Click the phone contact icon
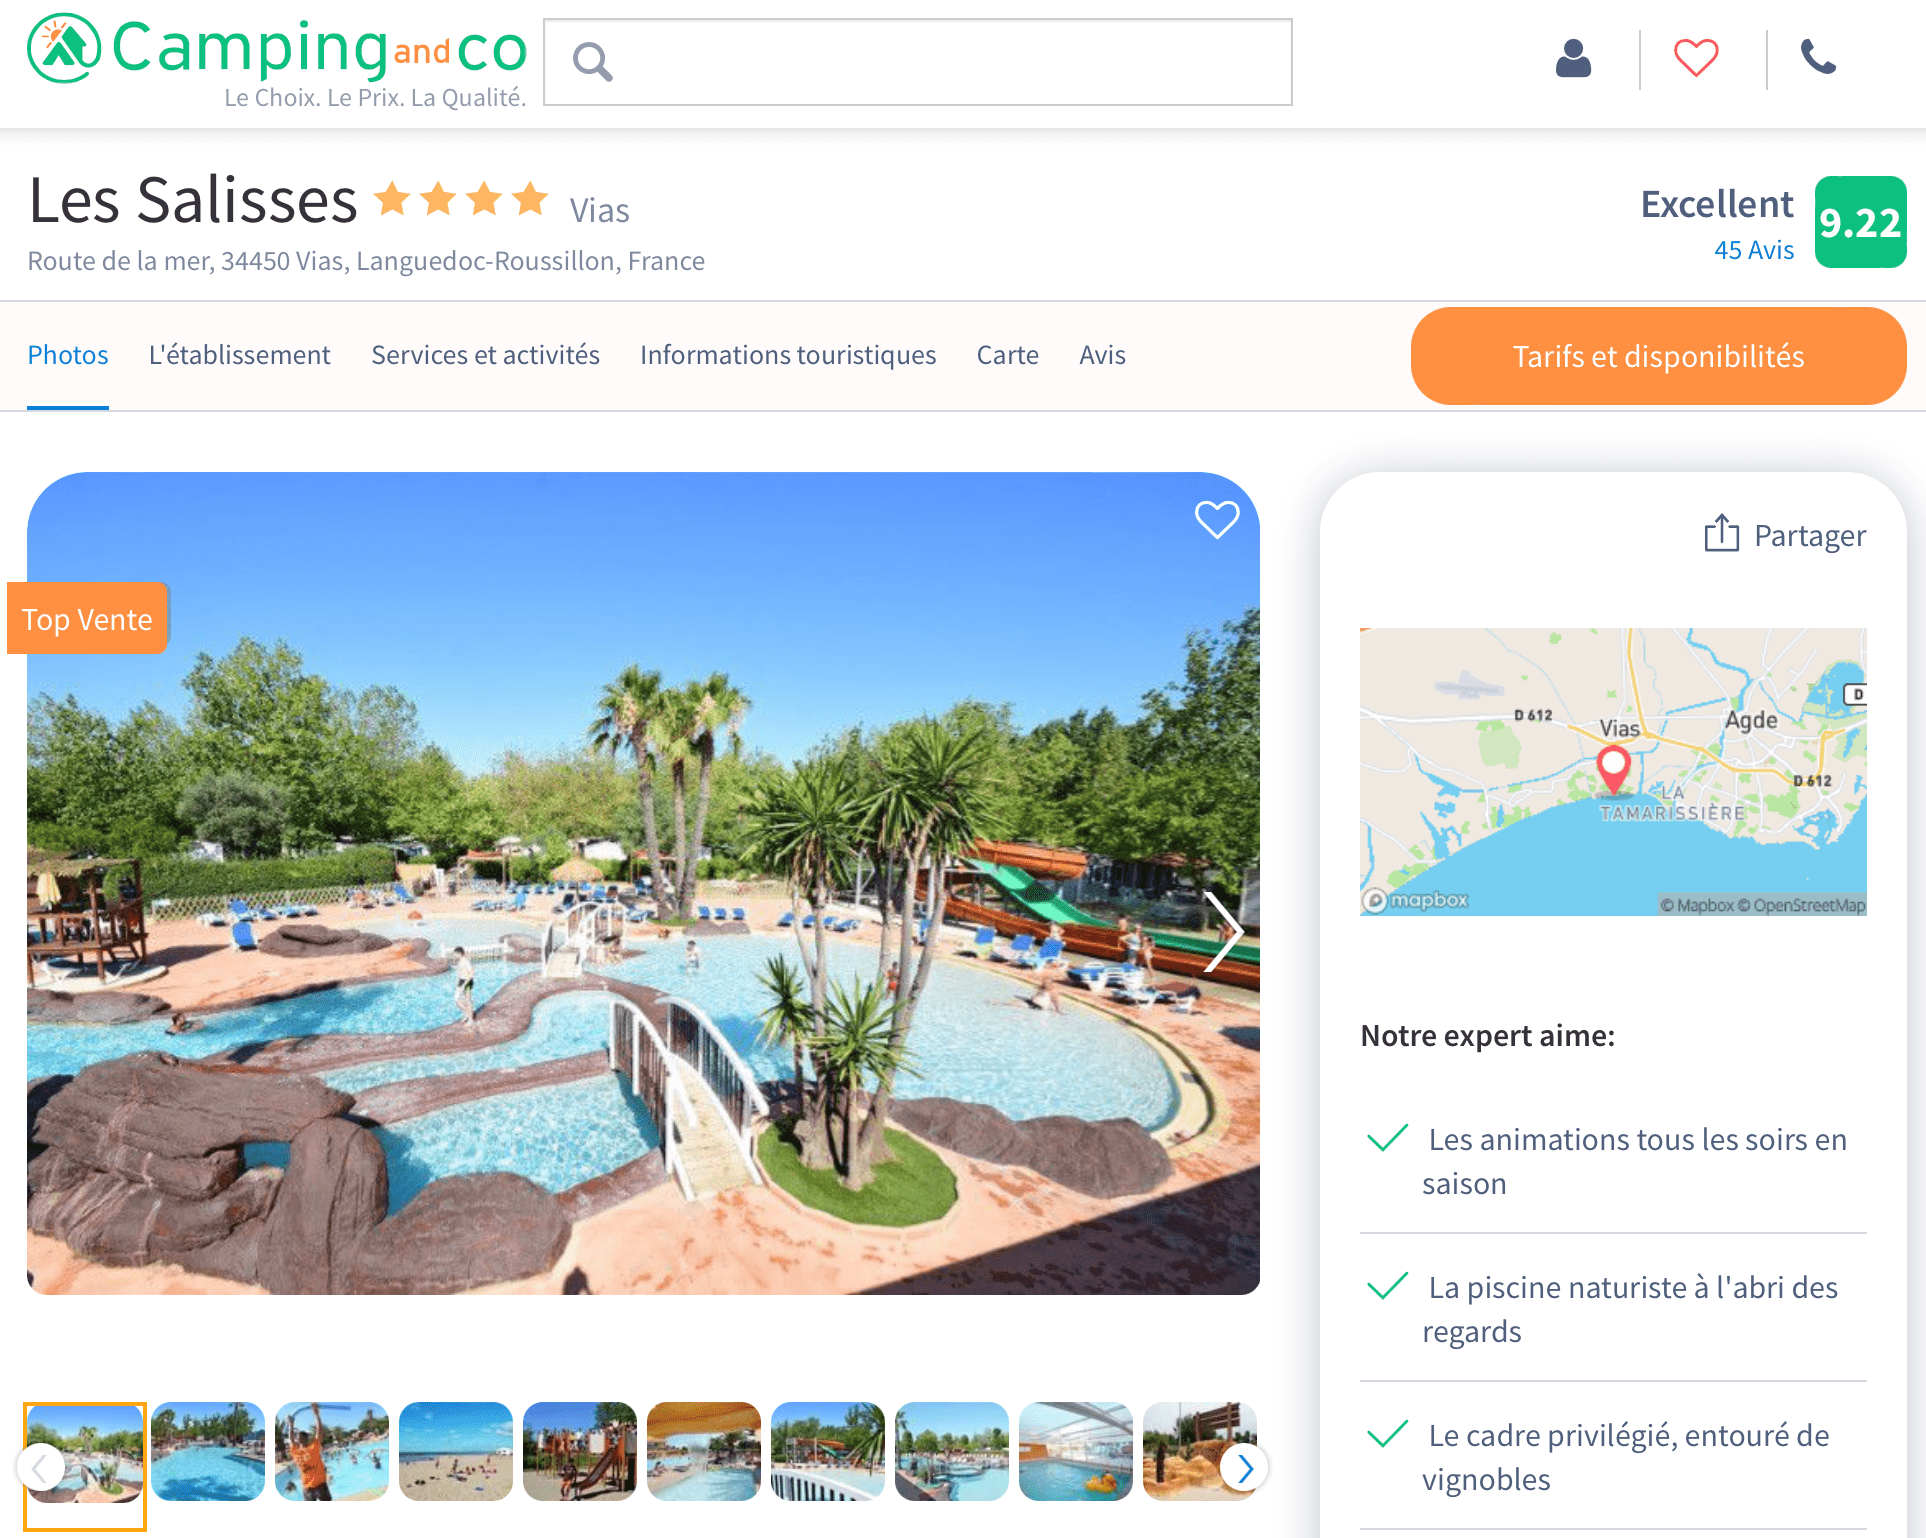 [1818, 57]
